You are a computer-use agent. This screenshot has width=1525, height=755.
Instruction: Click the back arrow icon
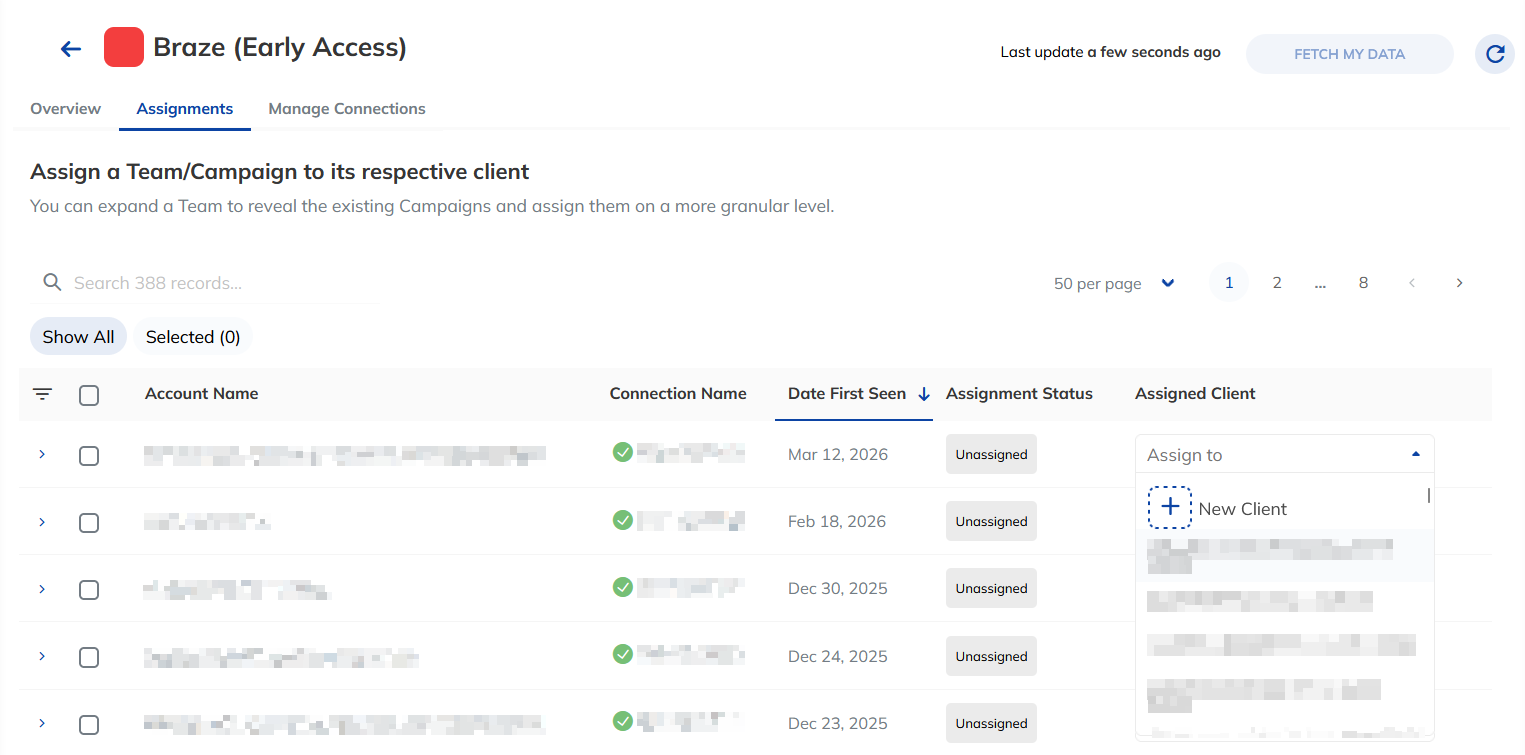coord(70,48)
